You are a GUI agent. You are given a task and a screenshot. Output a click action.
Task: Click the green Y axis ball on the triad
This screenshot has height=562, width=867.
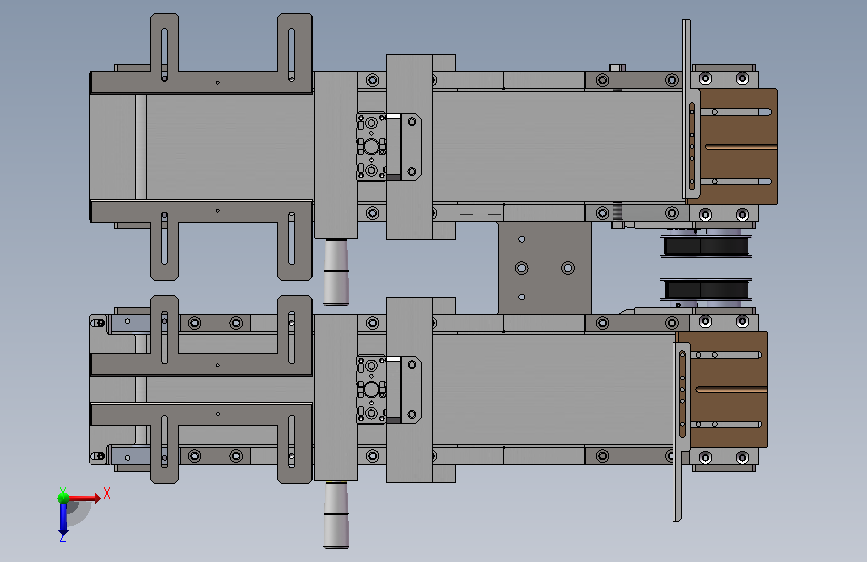click(63, 498)
